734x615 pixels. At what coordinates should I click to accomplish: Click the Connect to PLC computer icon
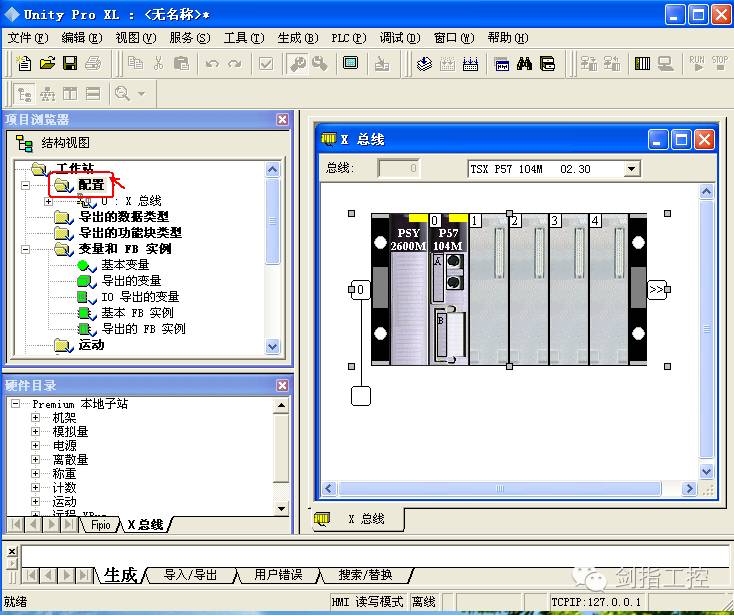(x=665, y=63)
